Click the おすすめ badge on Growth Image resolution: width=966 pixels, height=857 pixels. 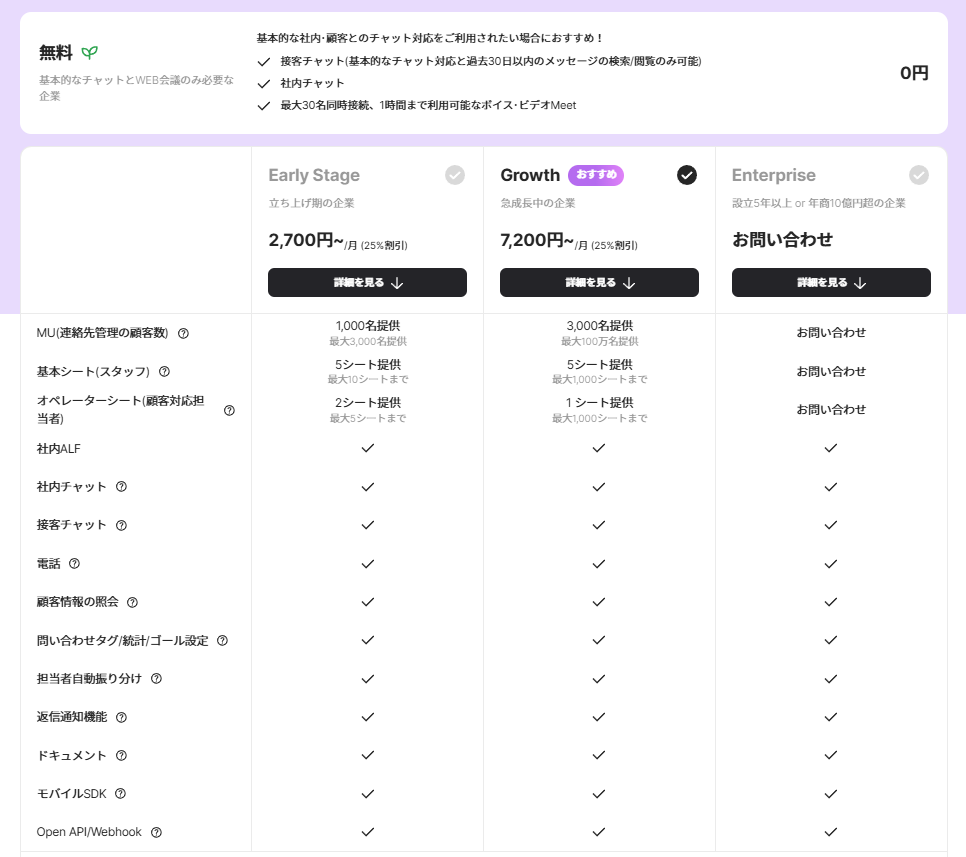click(596, 175)
